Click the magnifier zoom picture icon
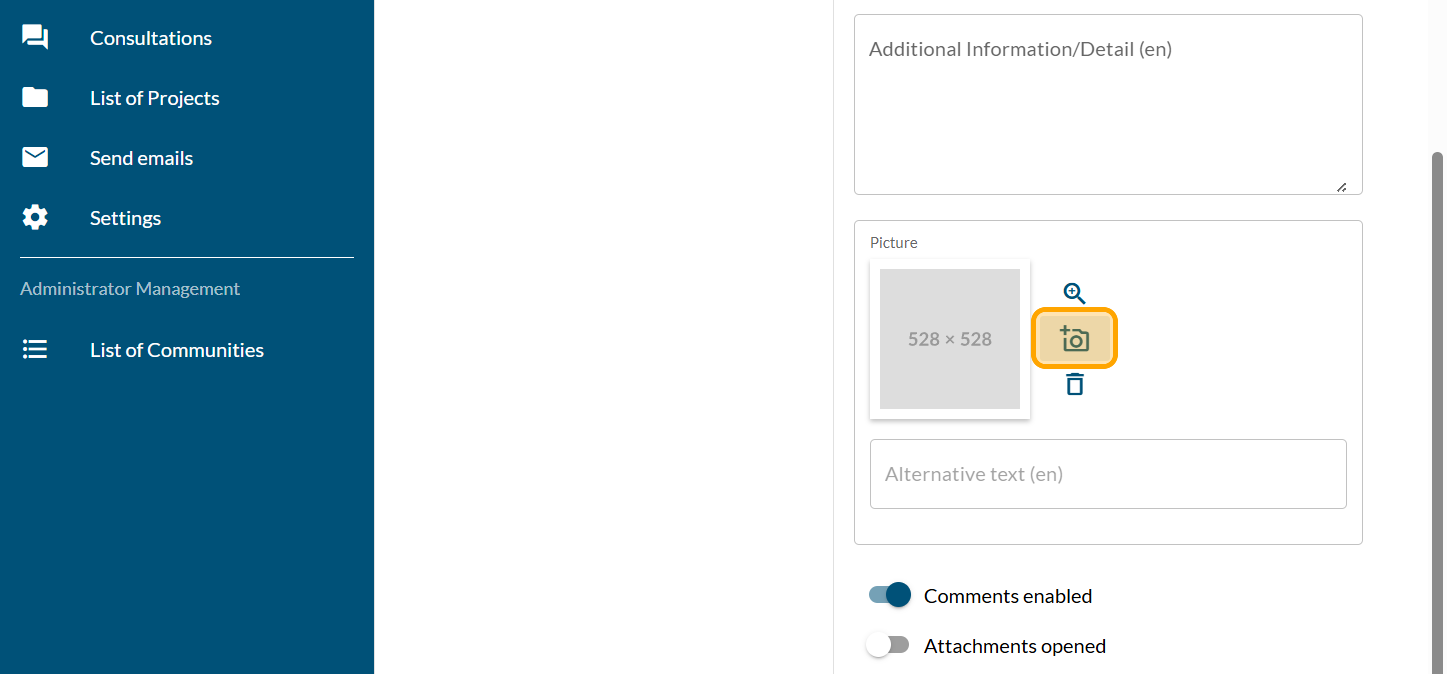Image resolution: width=1447 pixels, height=674 pixels. (1074, 293)
